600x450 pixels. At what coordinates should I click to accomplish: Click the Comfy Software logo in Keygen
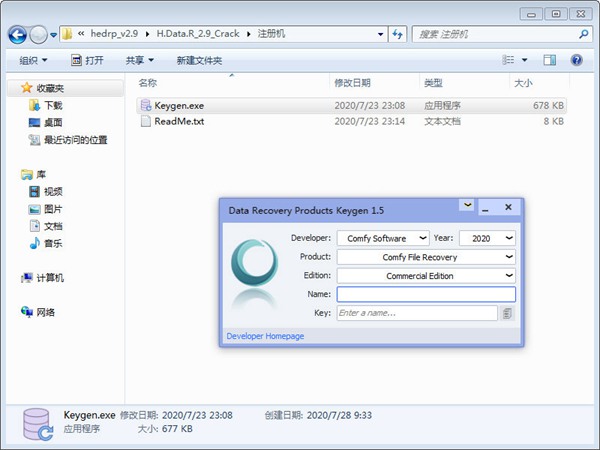click(x=254, y=262)
